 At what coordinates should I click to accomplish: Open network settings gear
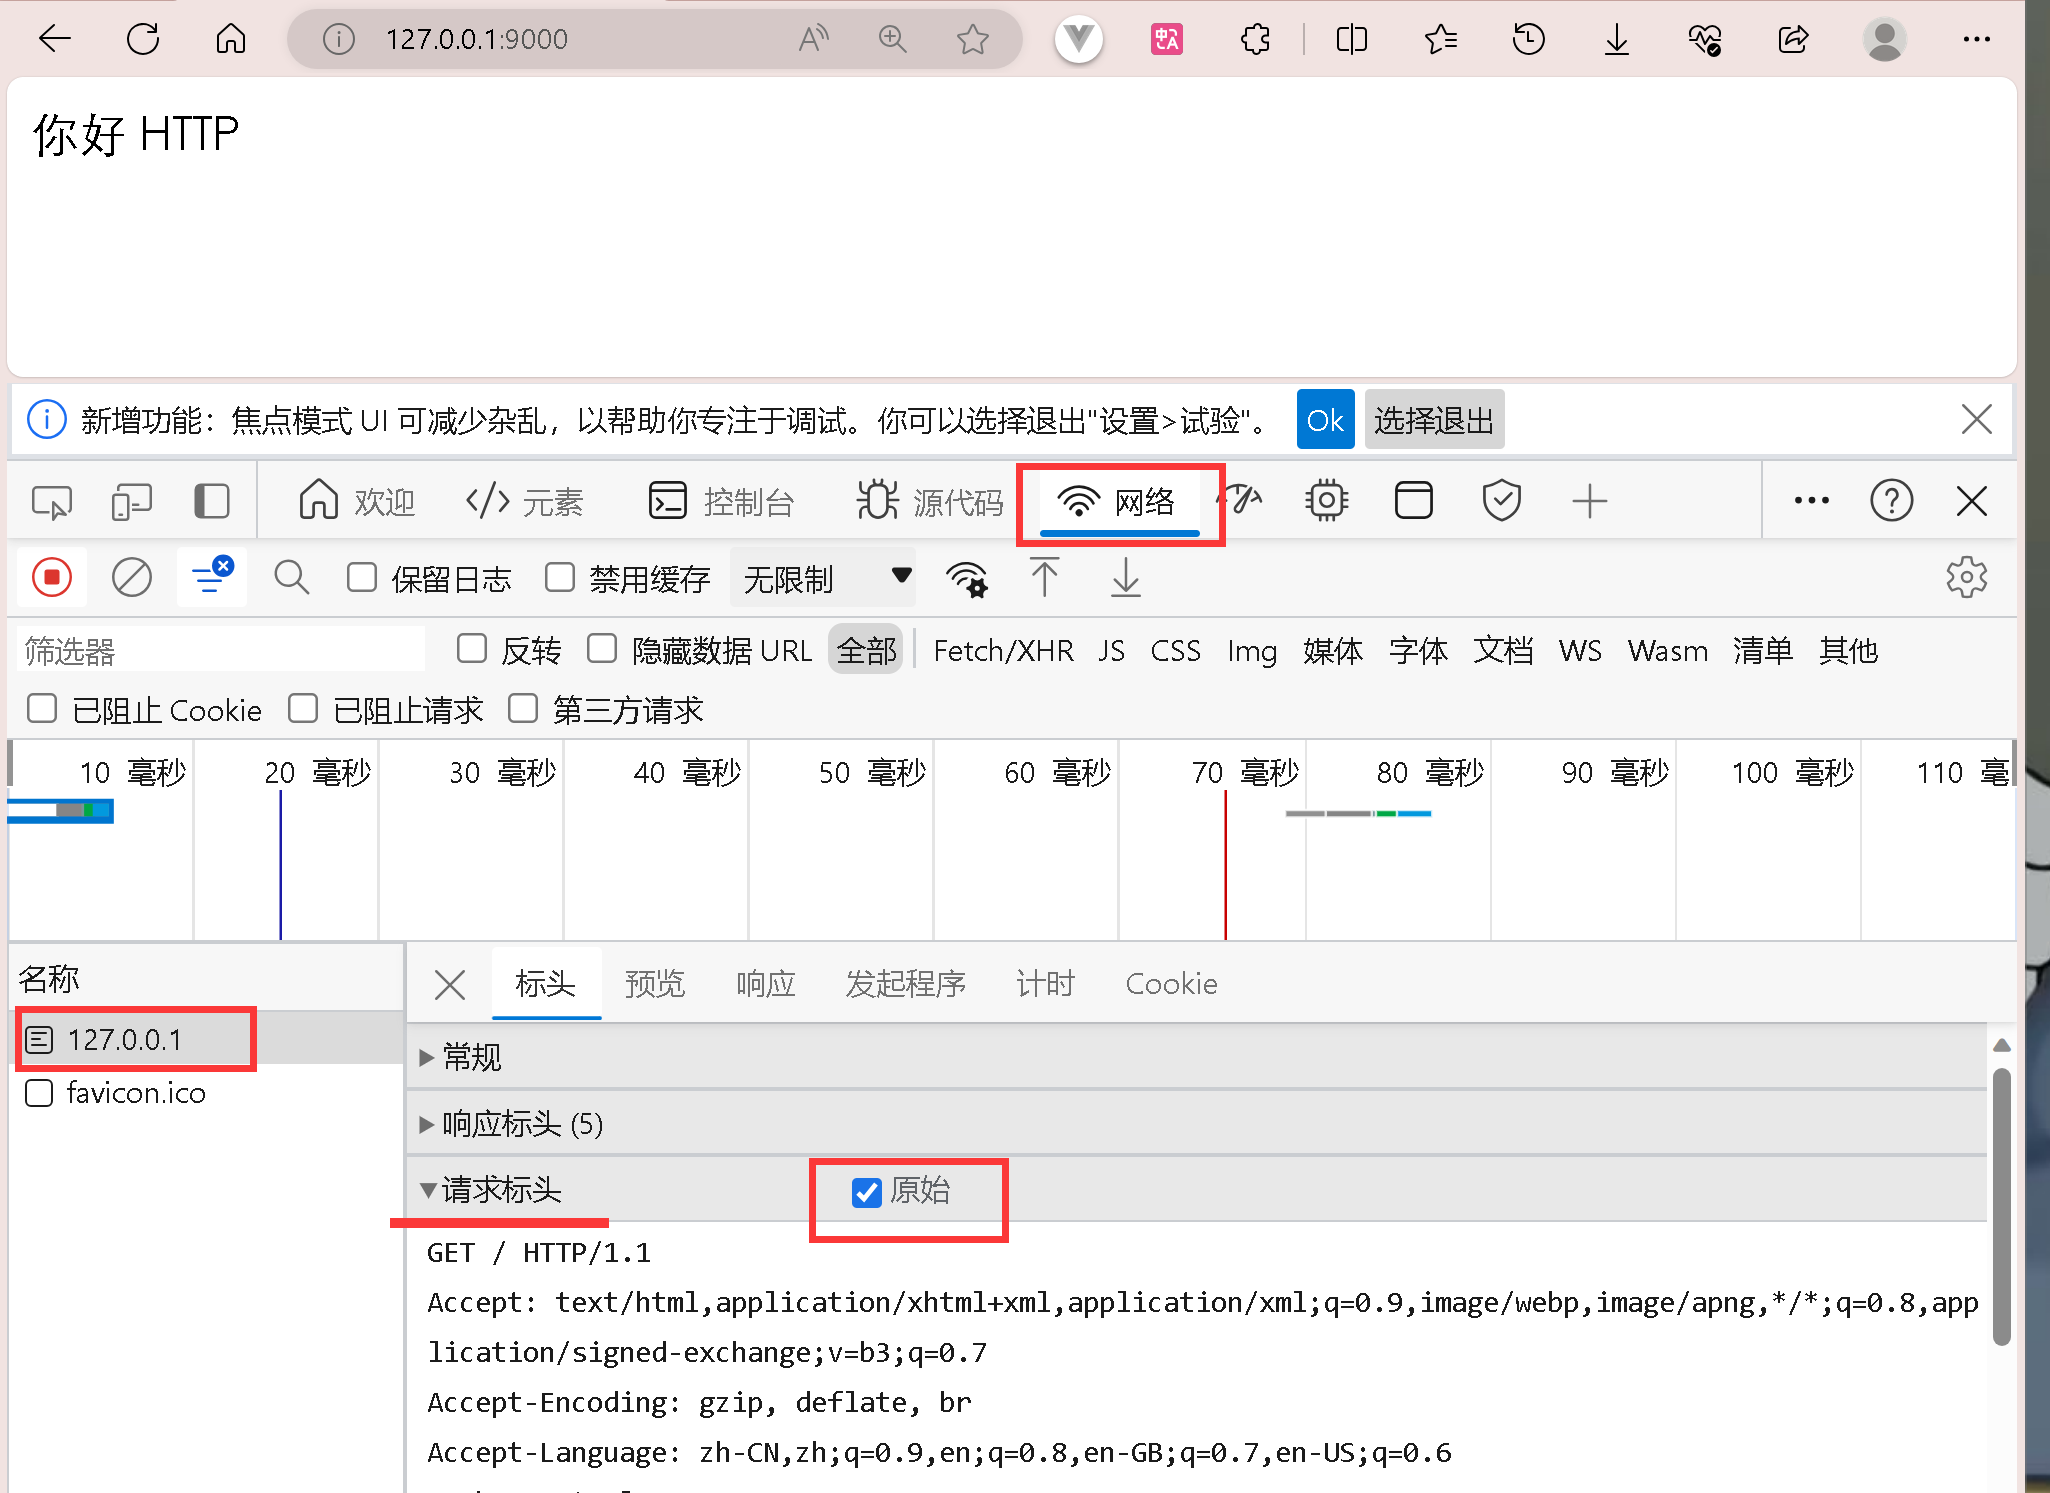pos(1967,577)
